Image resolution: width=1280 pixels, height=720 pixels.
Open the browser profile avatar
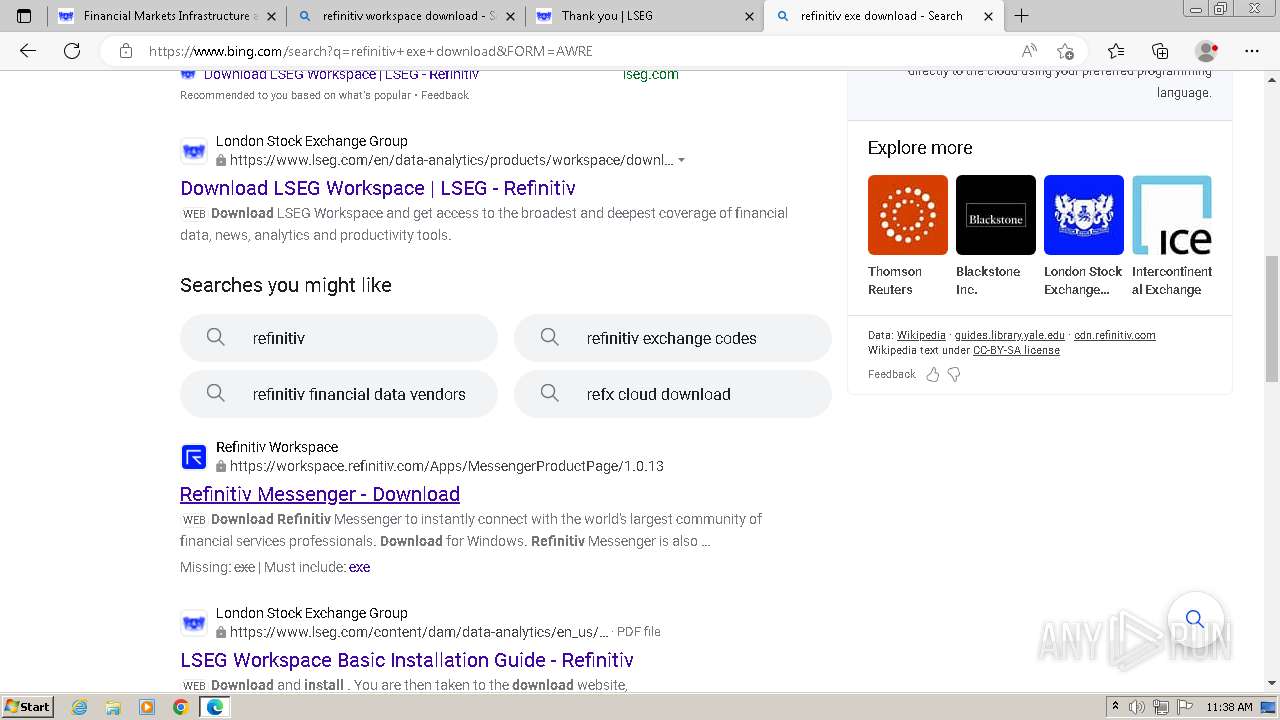click(1206, 51)
